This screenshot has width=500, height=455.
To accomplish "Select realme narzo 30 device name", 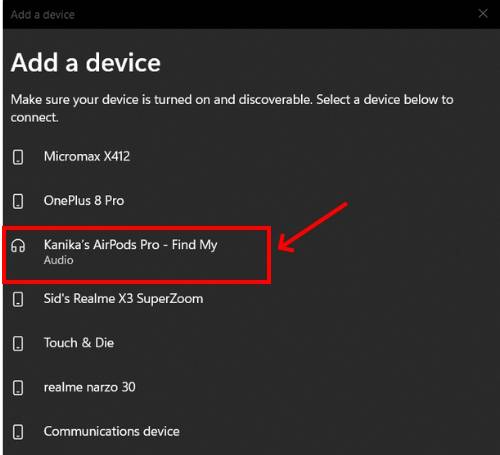I will point(90,387).
